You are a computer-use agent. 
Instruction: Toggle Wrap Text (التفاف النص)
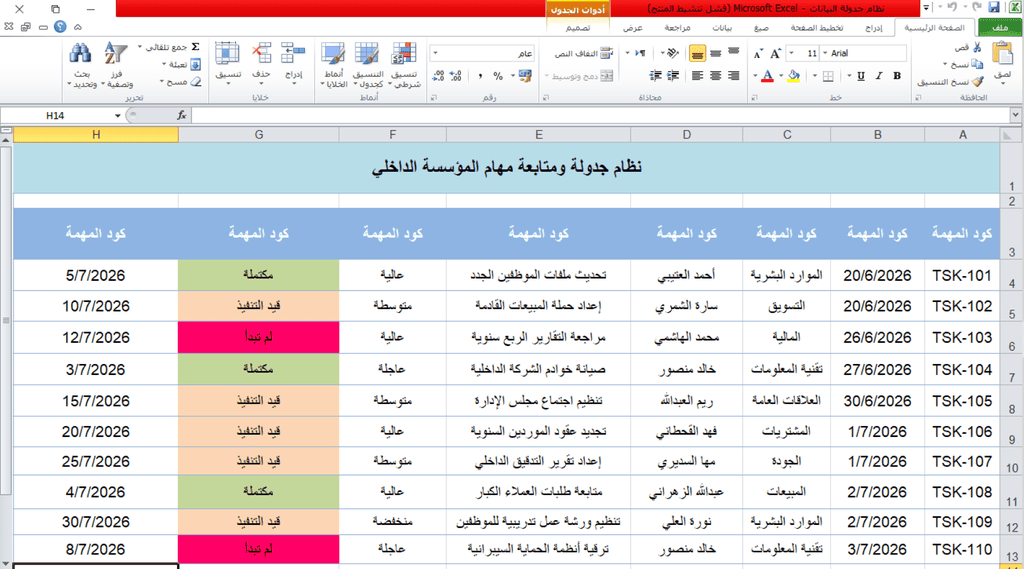(x=583, y=54)
